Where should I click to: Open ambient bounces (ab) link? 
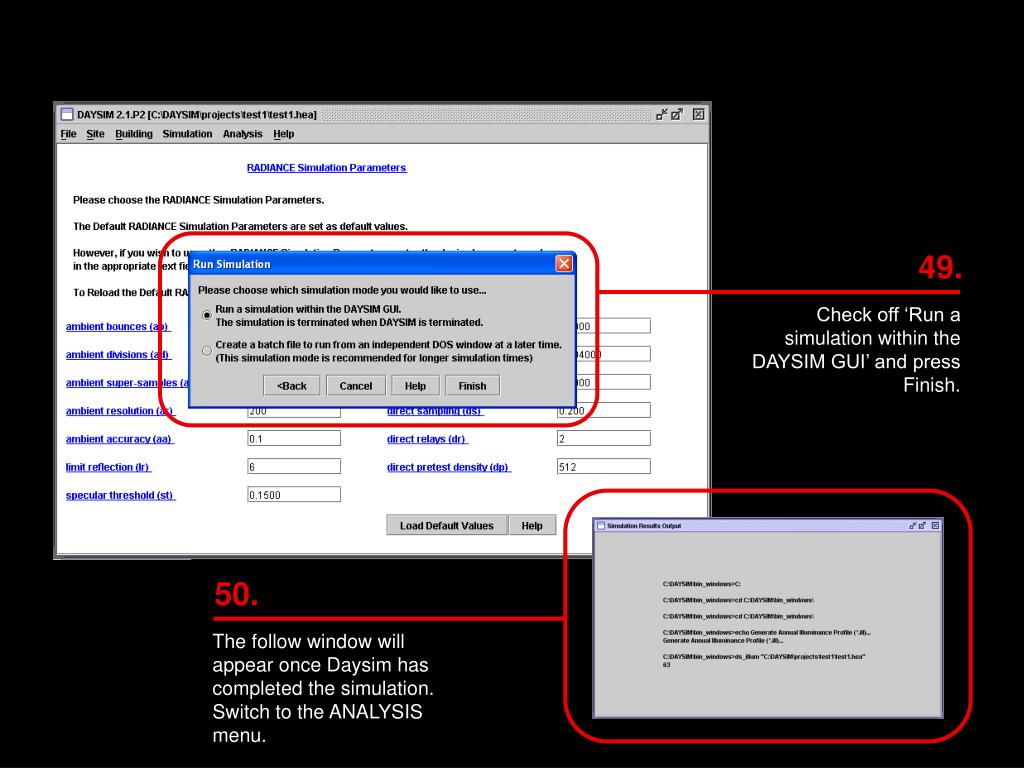[x=118, y=327]
